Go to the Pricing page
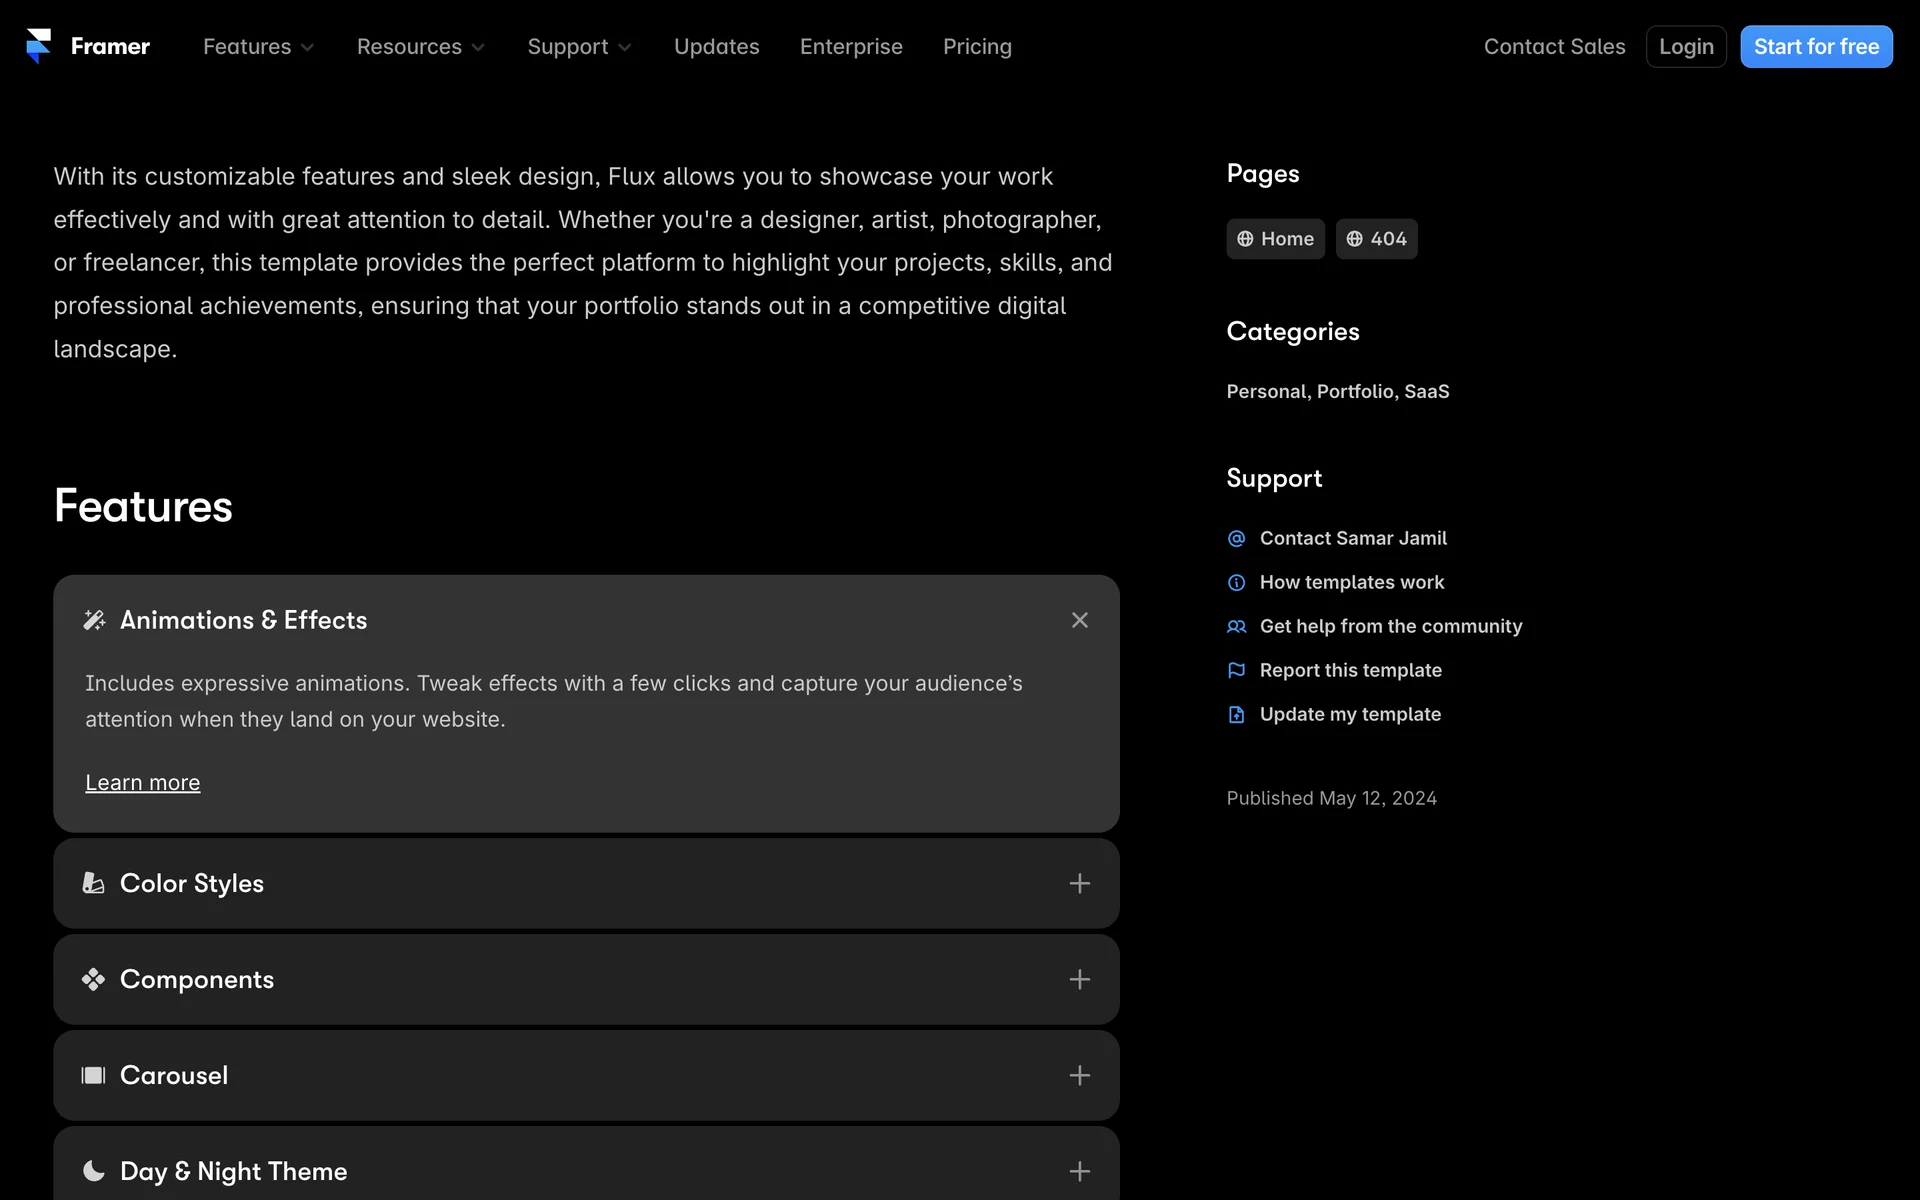1920x1200 pixels. pos(977,47)
